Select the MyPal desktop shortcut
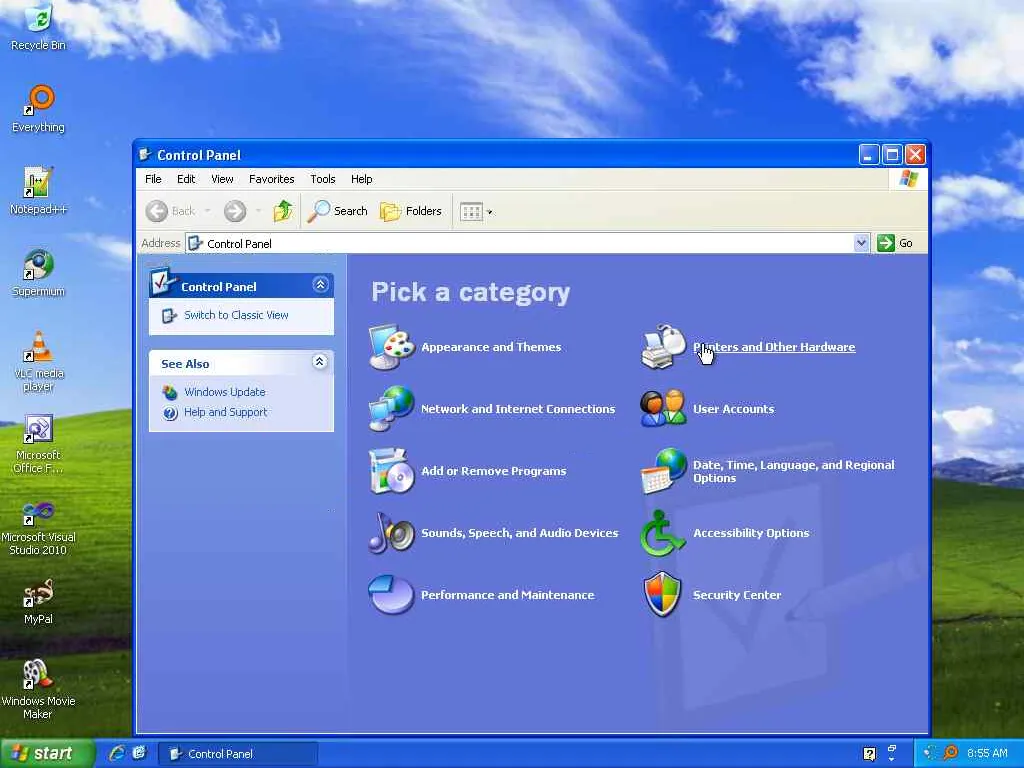The width and height of the screenshot is (1024, 768). [x=39, y=601]
